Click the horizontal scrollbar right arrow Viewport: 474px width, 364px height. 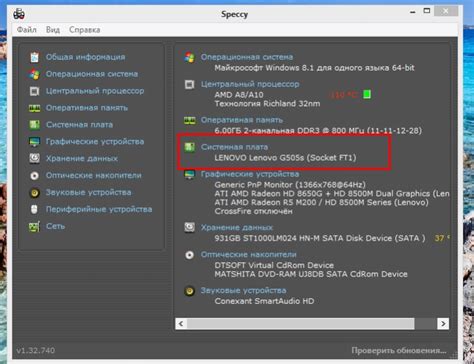pos(443,324)
